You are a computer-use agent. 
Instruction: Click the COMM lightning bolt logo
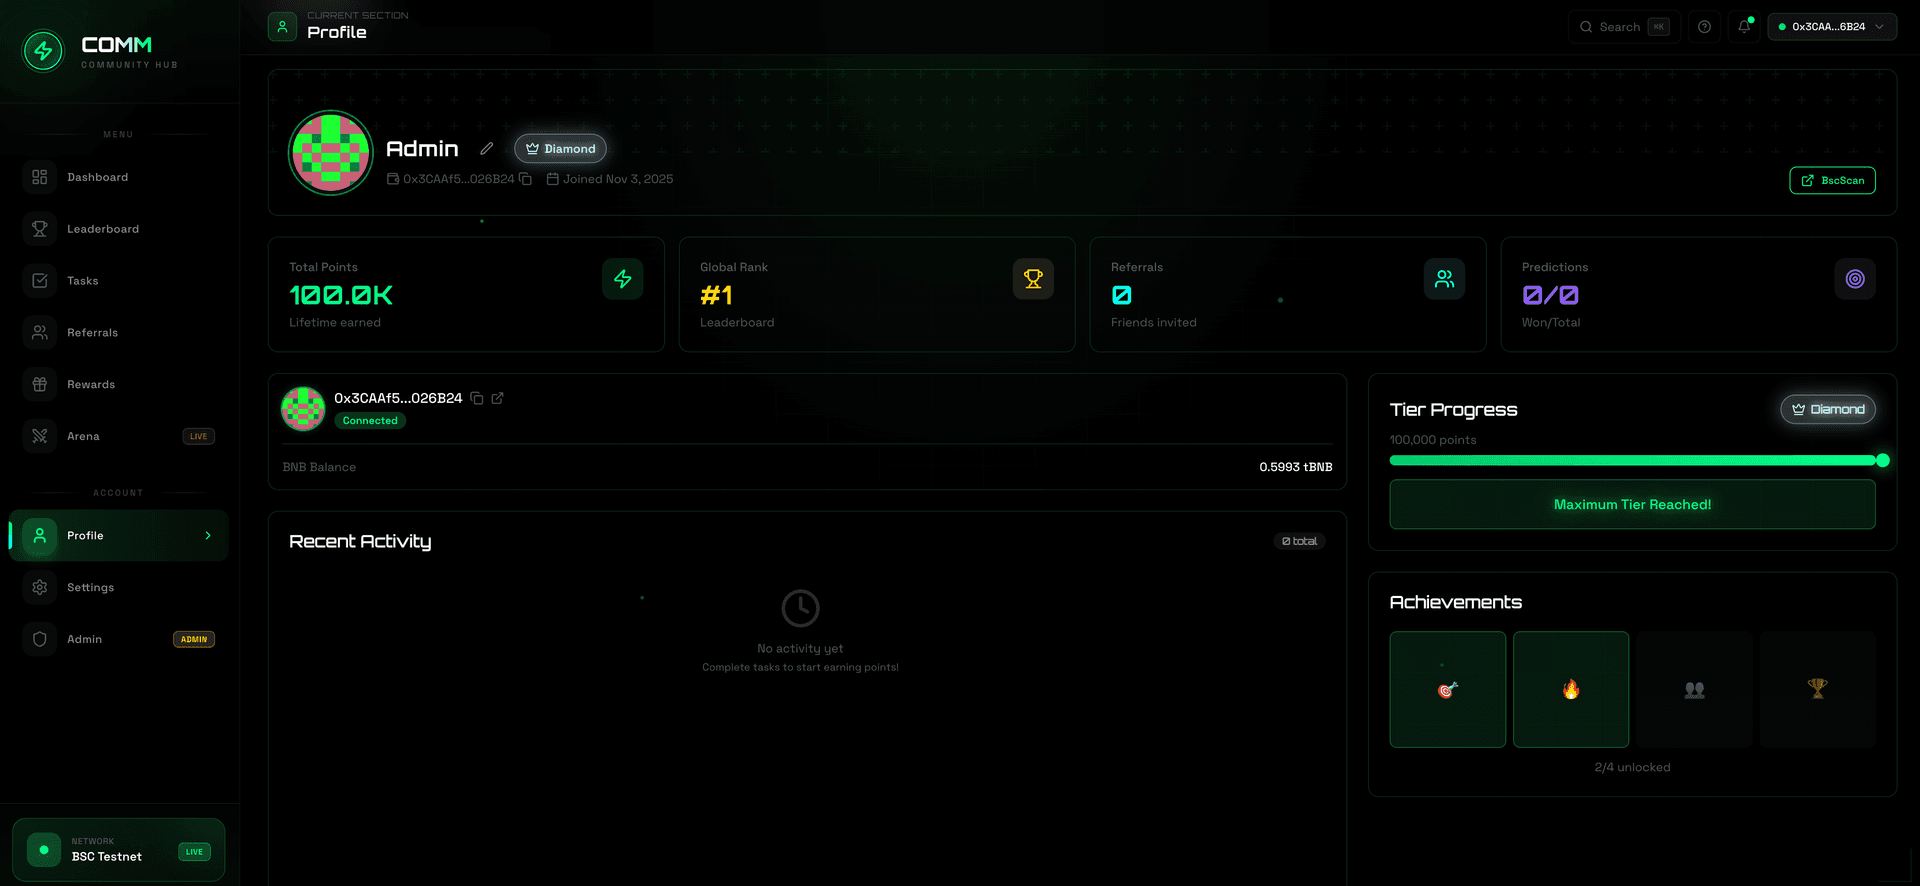(43, 51)
